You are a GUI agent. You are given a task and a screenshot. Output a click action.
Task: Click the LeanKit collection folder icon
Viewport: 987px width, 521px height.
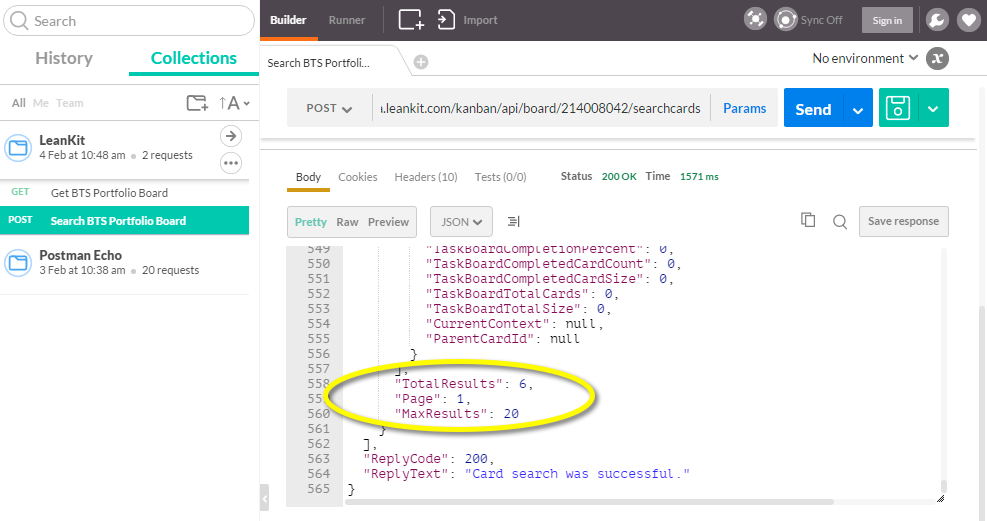[18, 148]
